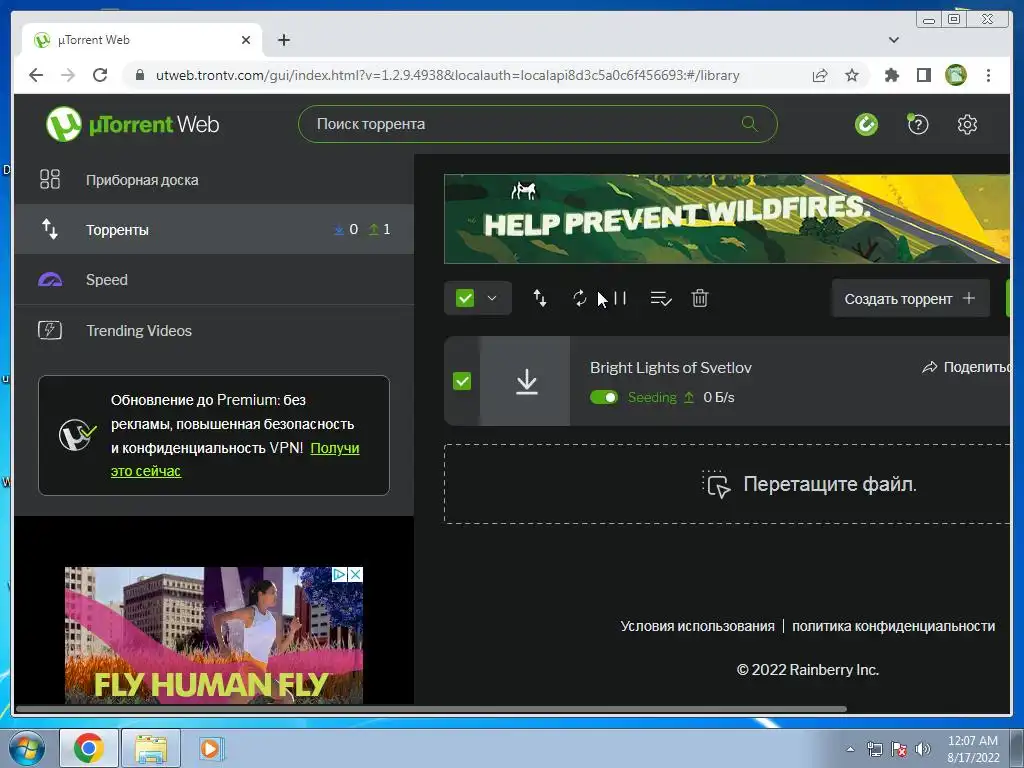
Task: Open Trending Videos section
Action: click(x=214, y=330)
